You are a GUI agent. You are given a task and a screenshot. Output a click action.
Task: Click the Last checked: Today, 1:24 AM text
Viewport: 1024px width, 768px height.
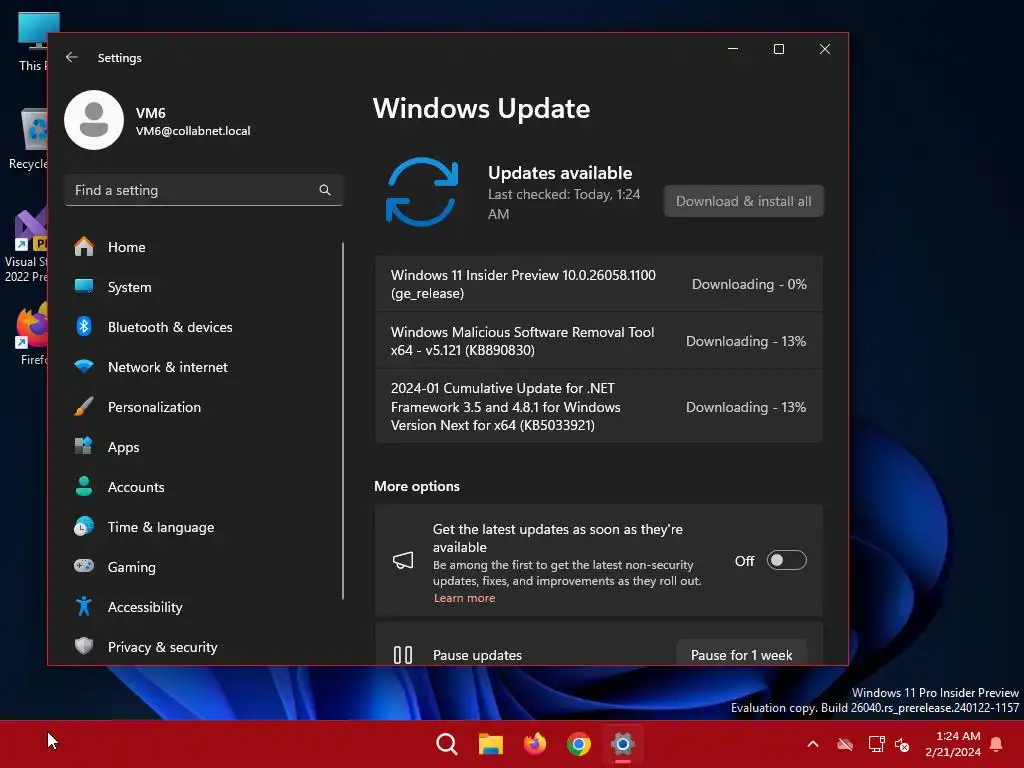tap(564, 204)
